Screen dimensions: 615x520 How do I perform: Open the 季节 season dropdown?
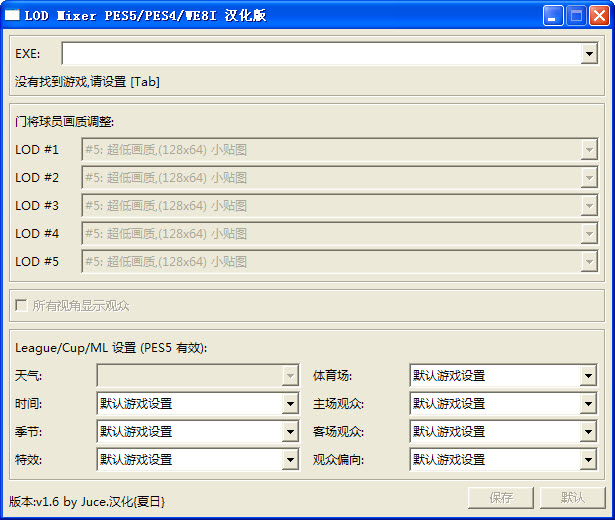[x=290, y=432]
